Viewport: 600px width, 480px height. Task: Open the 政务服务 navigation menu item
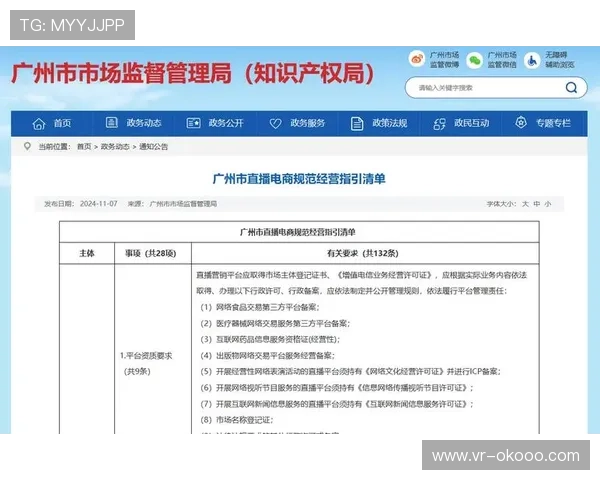coord(308,123)
